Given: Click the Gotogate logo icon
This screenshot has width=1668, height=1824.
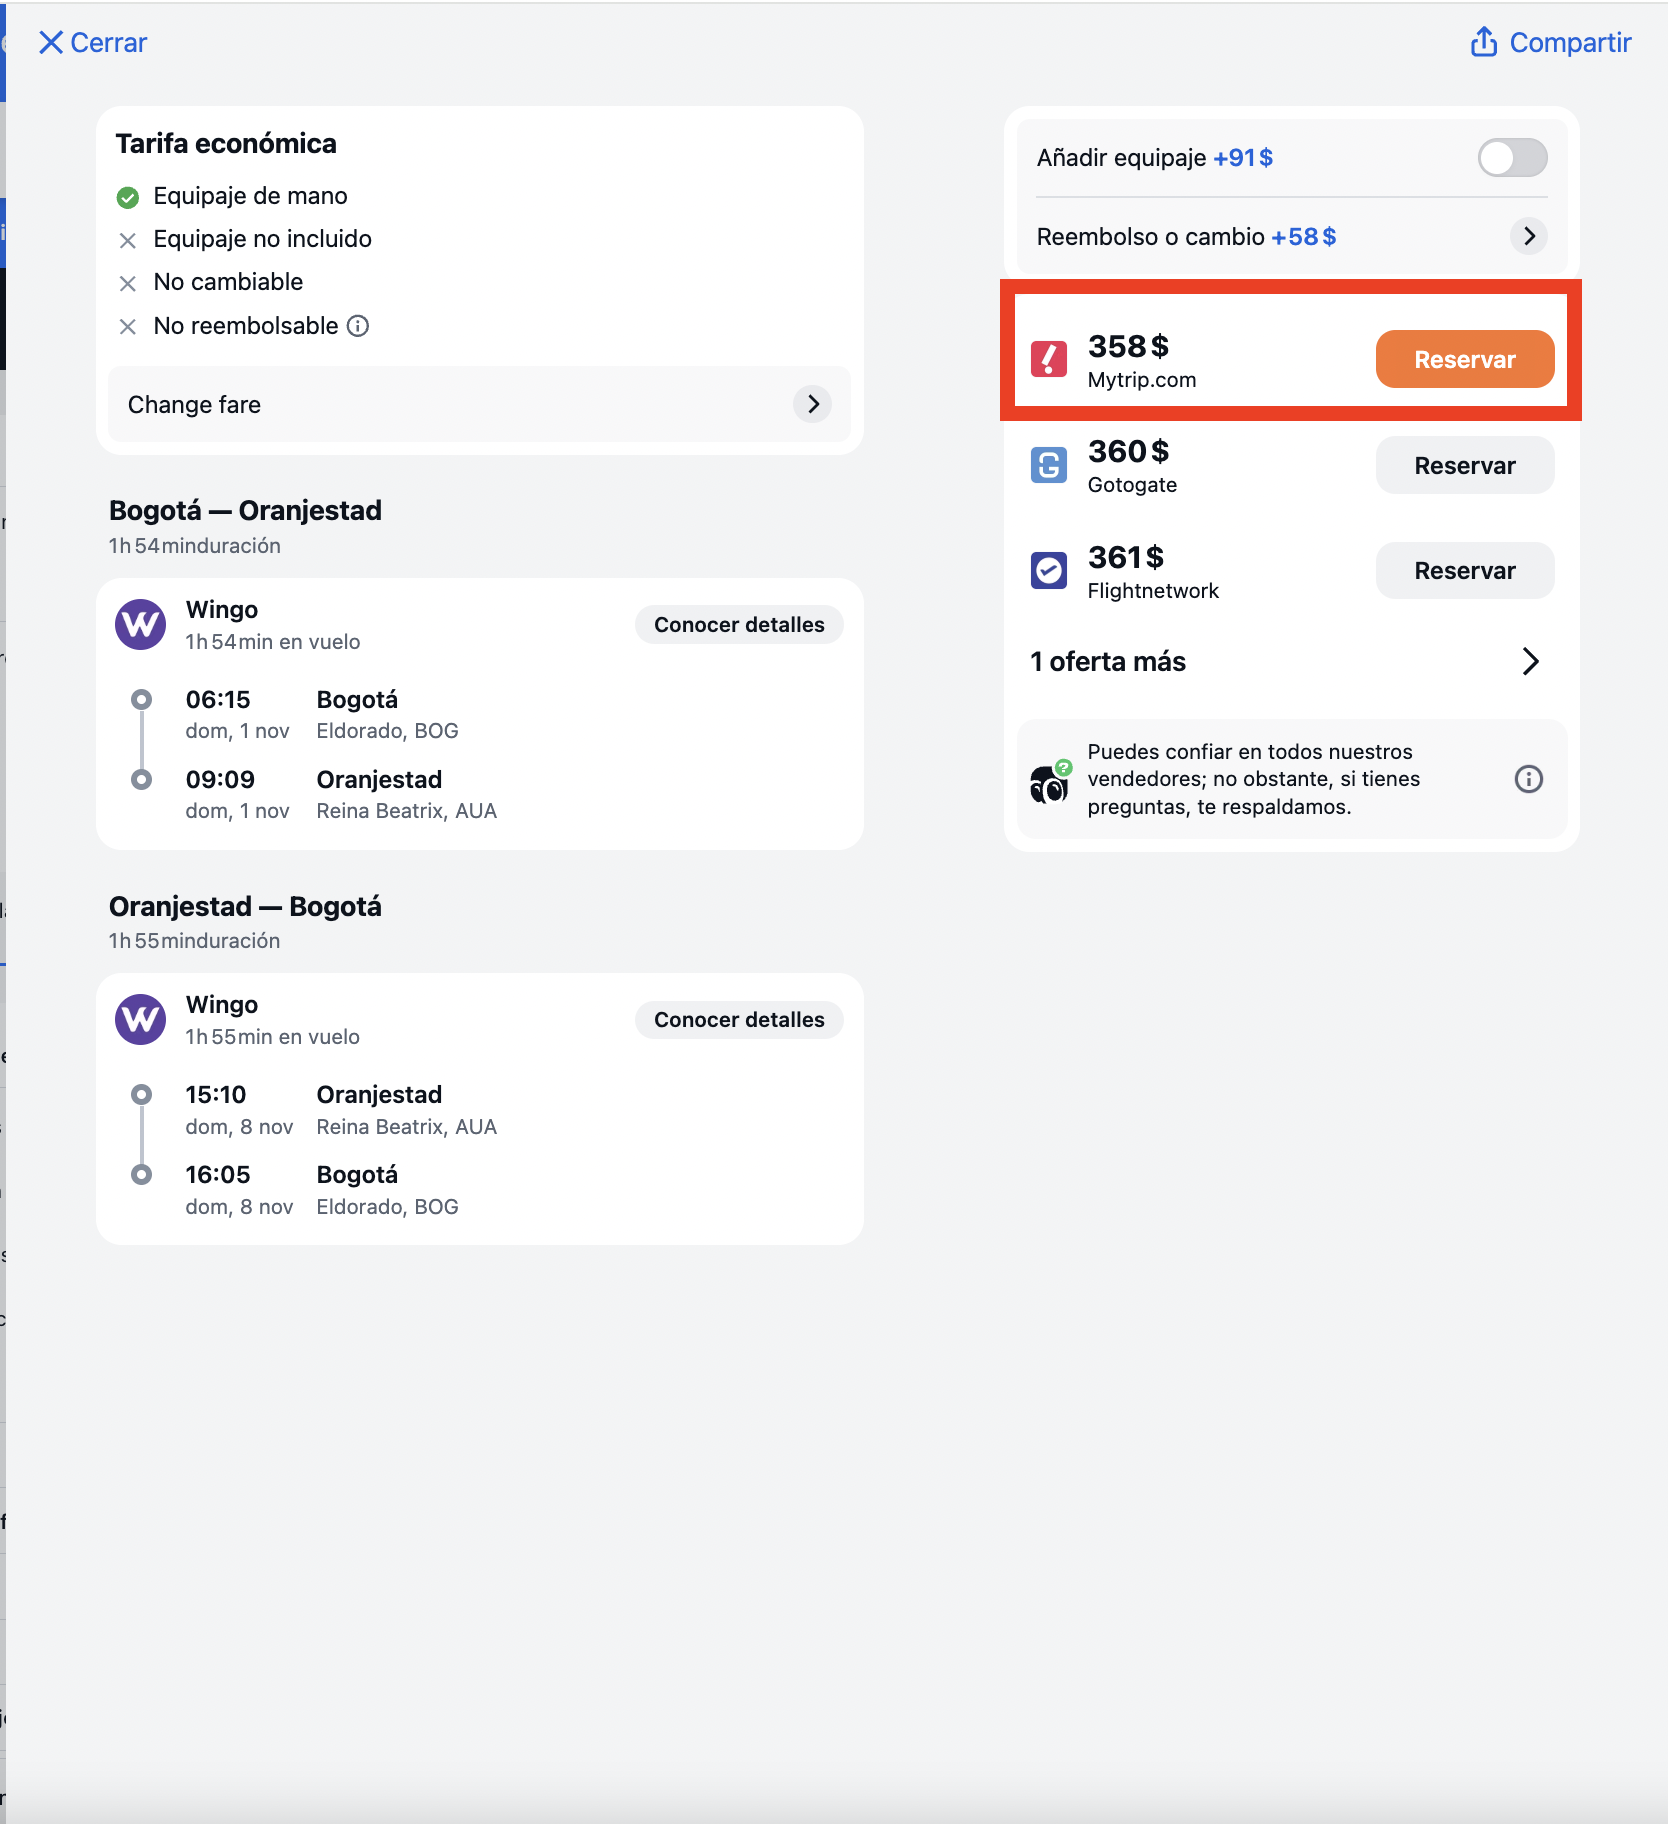Looking at the screenshot, I should (1049, 465).
